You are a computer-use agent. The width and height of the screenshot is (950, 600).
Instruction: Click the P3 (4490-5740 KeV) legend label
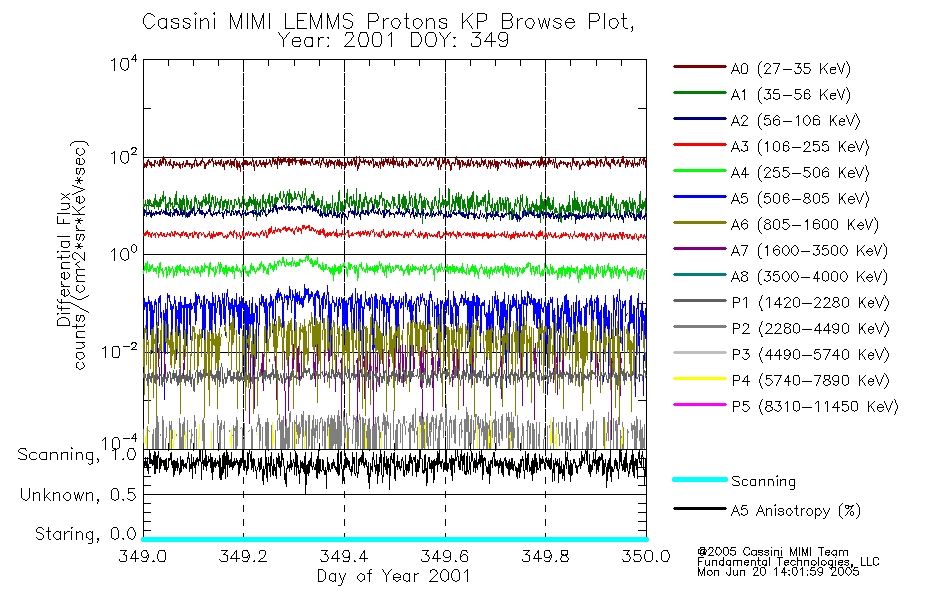(811, 355)
